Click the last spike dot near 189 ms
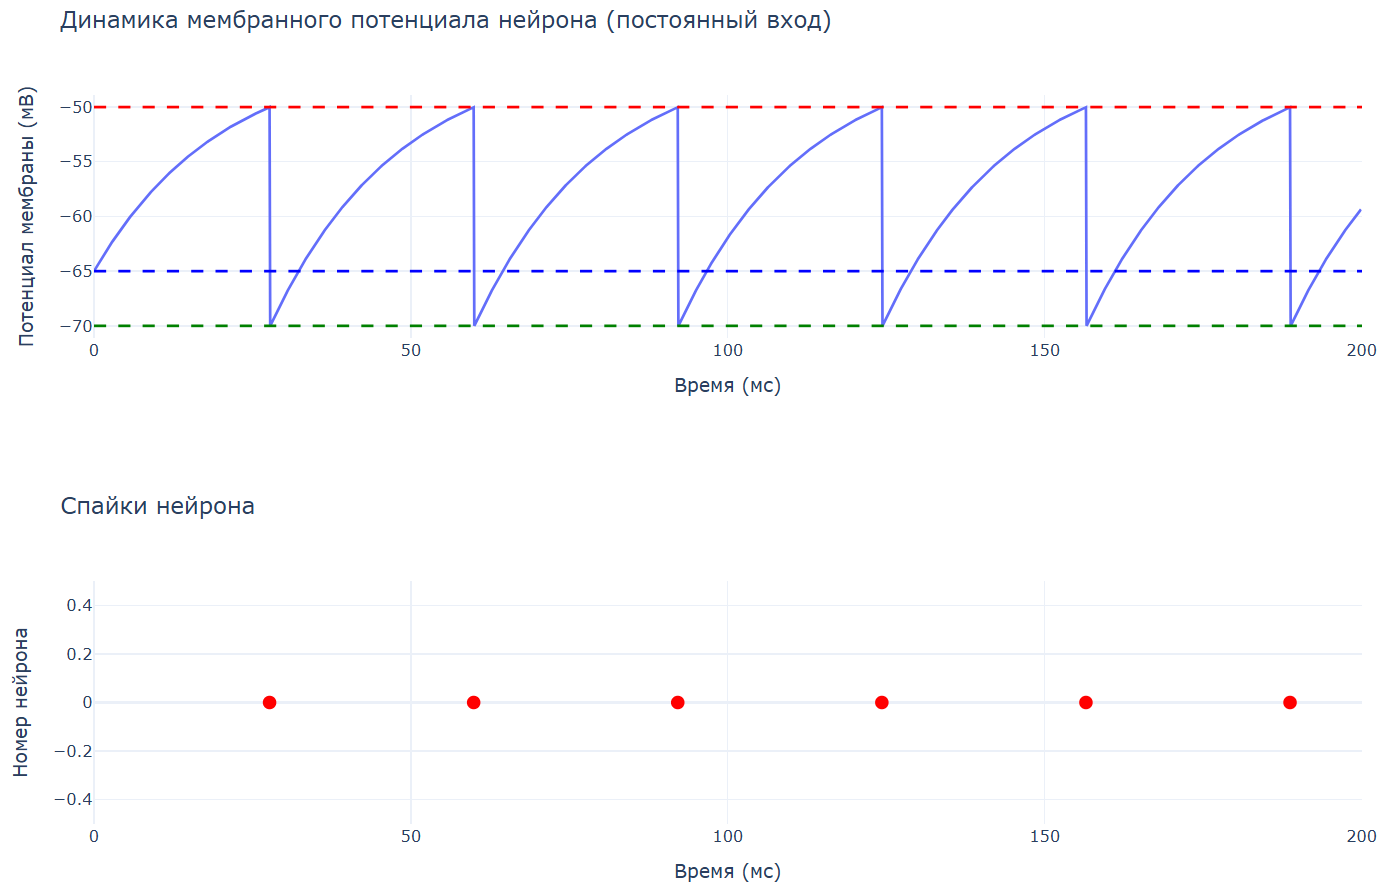Viewport: 1399px width, 889px height. (1290, 702)
